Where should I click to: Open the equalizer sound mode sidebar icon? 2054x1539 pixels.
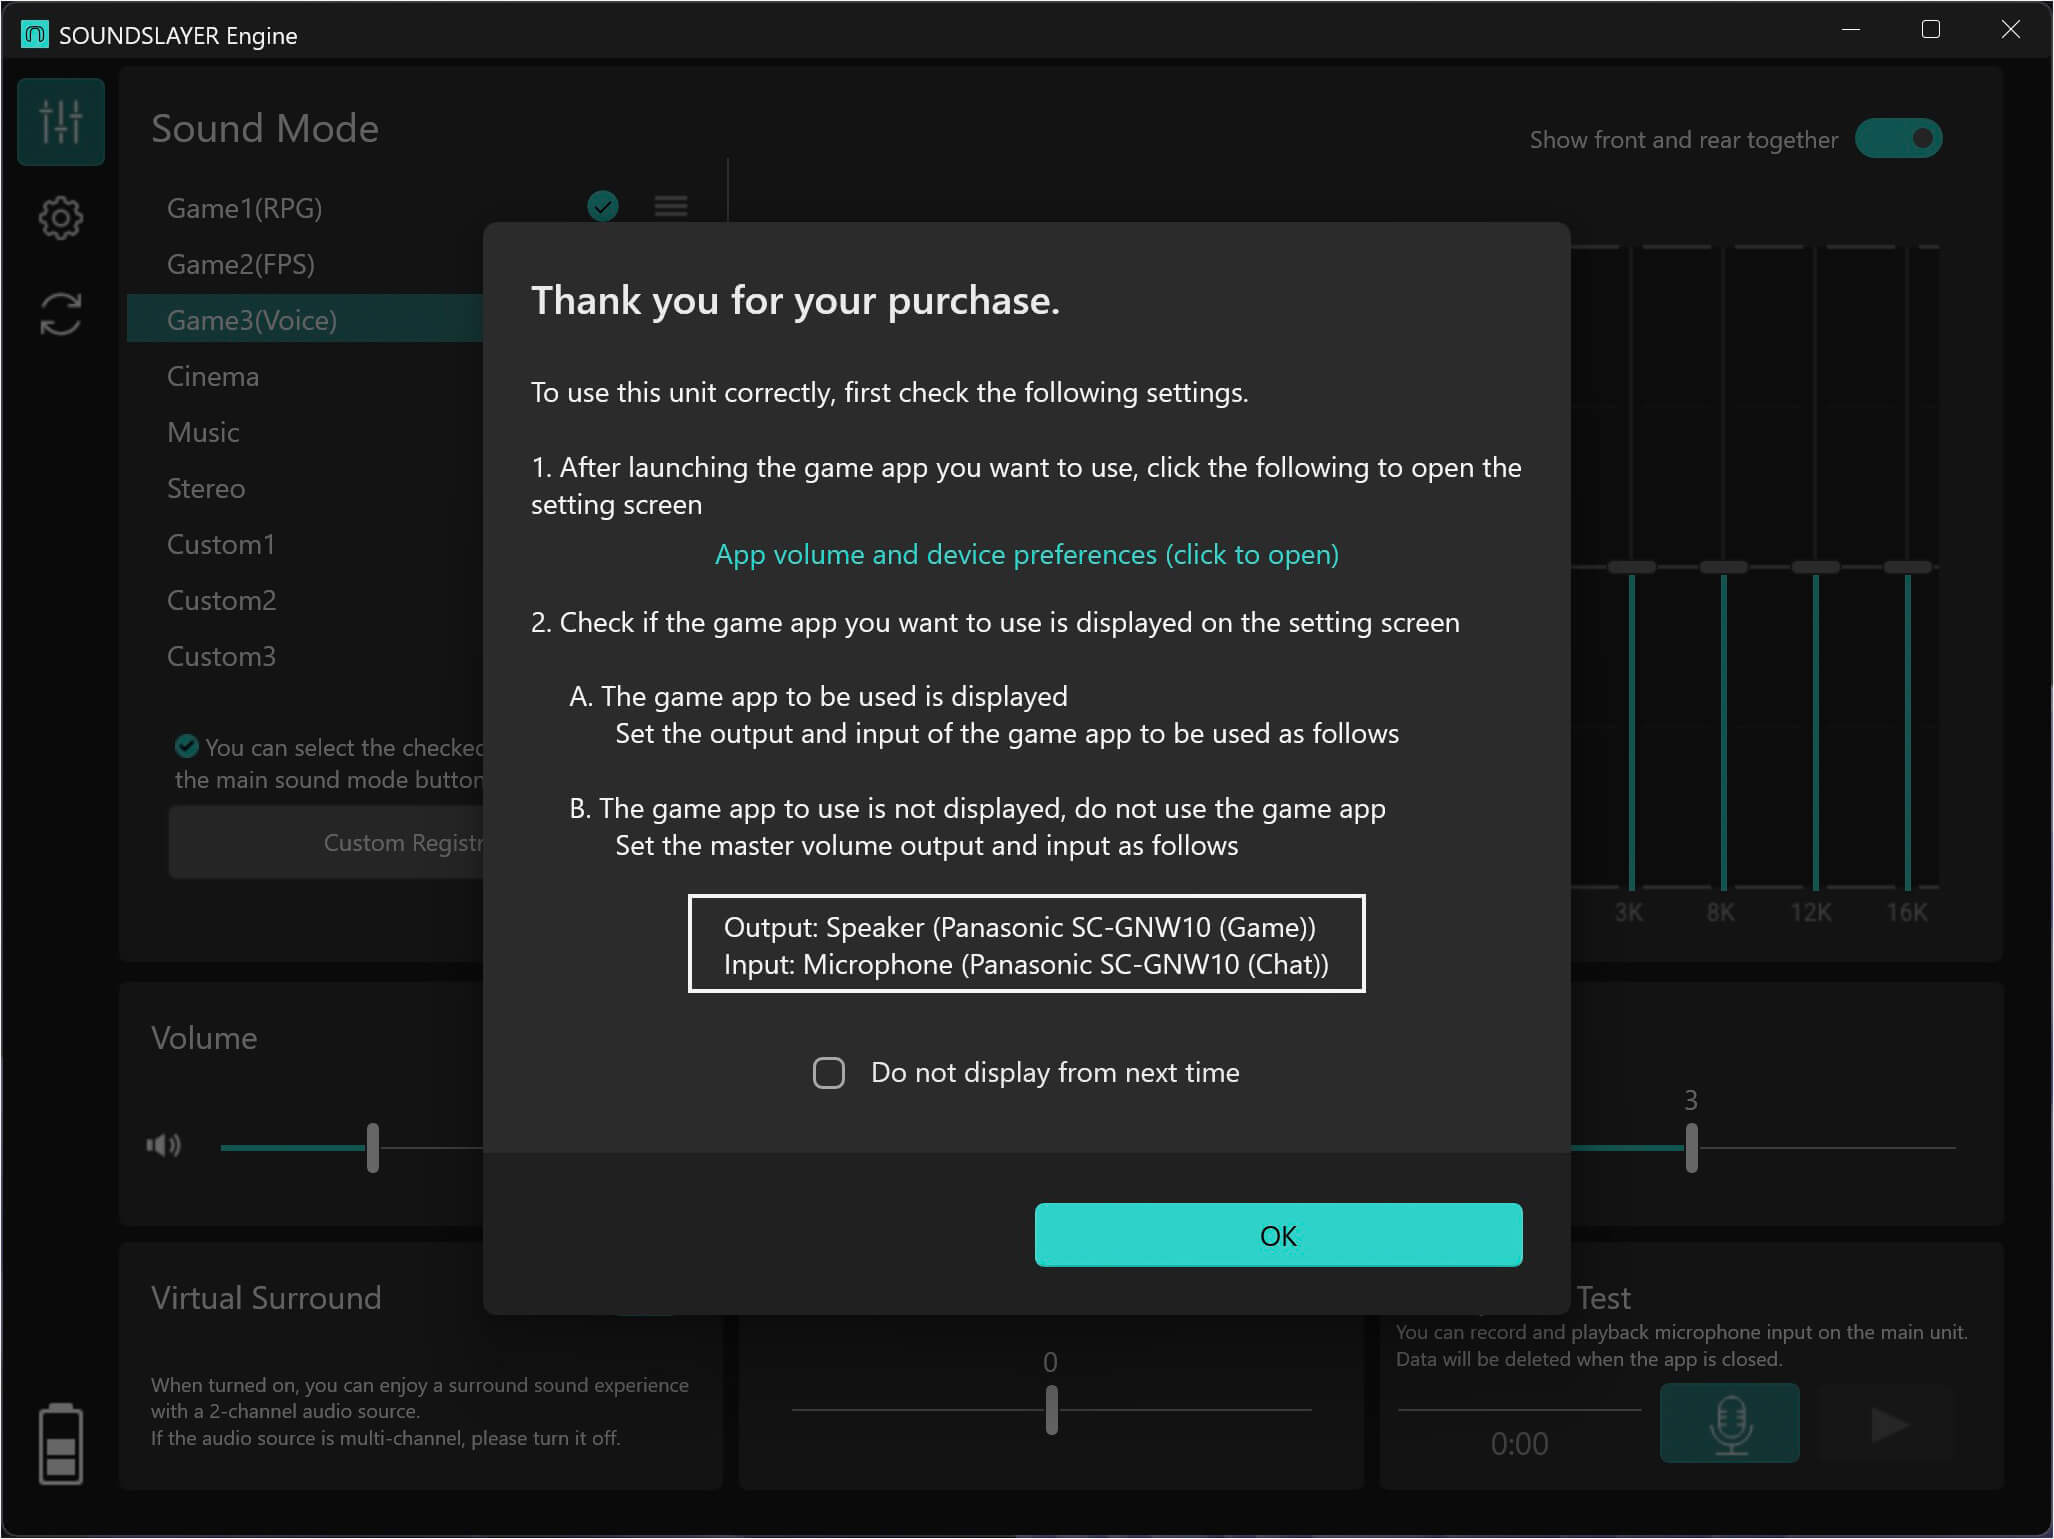[x=60, y=122]
